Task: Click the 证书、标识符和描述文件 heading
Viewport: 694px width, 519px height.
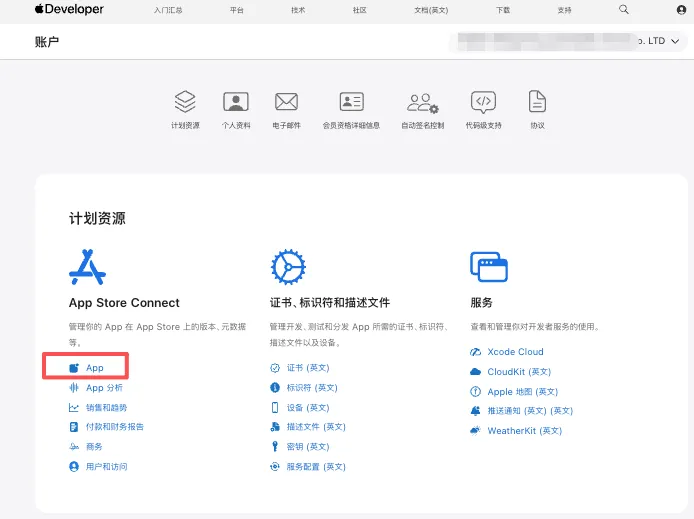Action: point(330,303)
